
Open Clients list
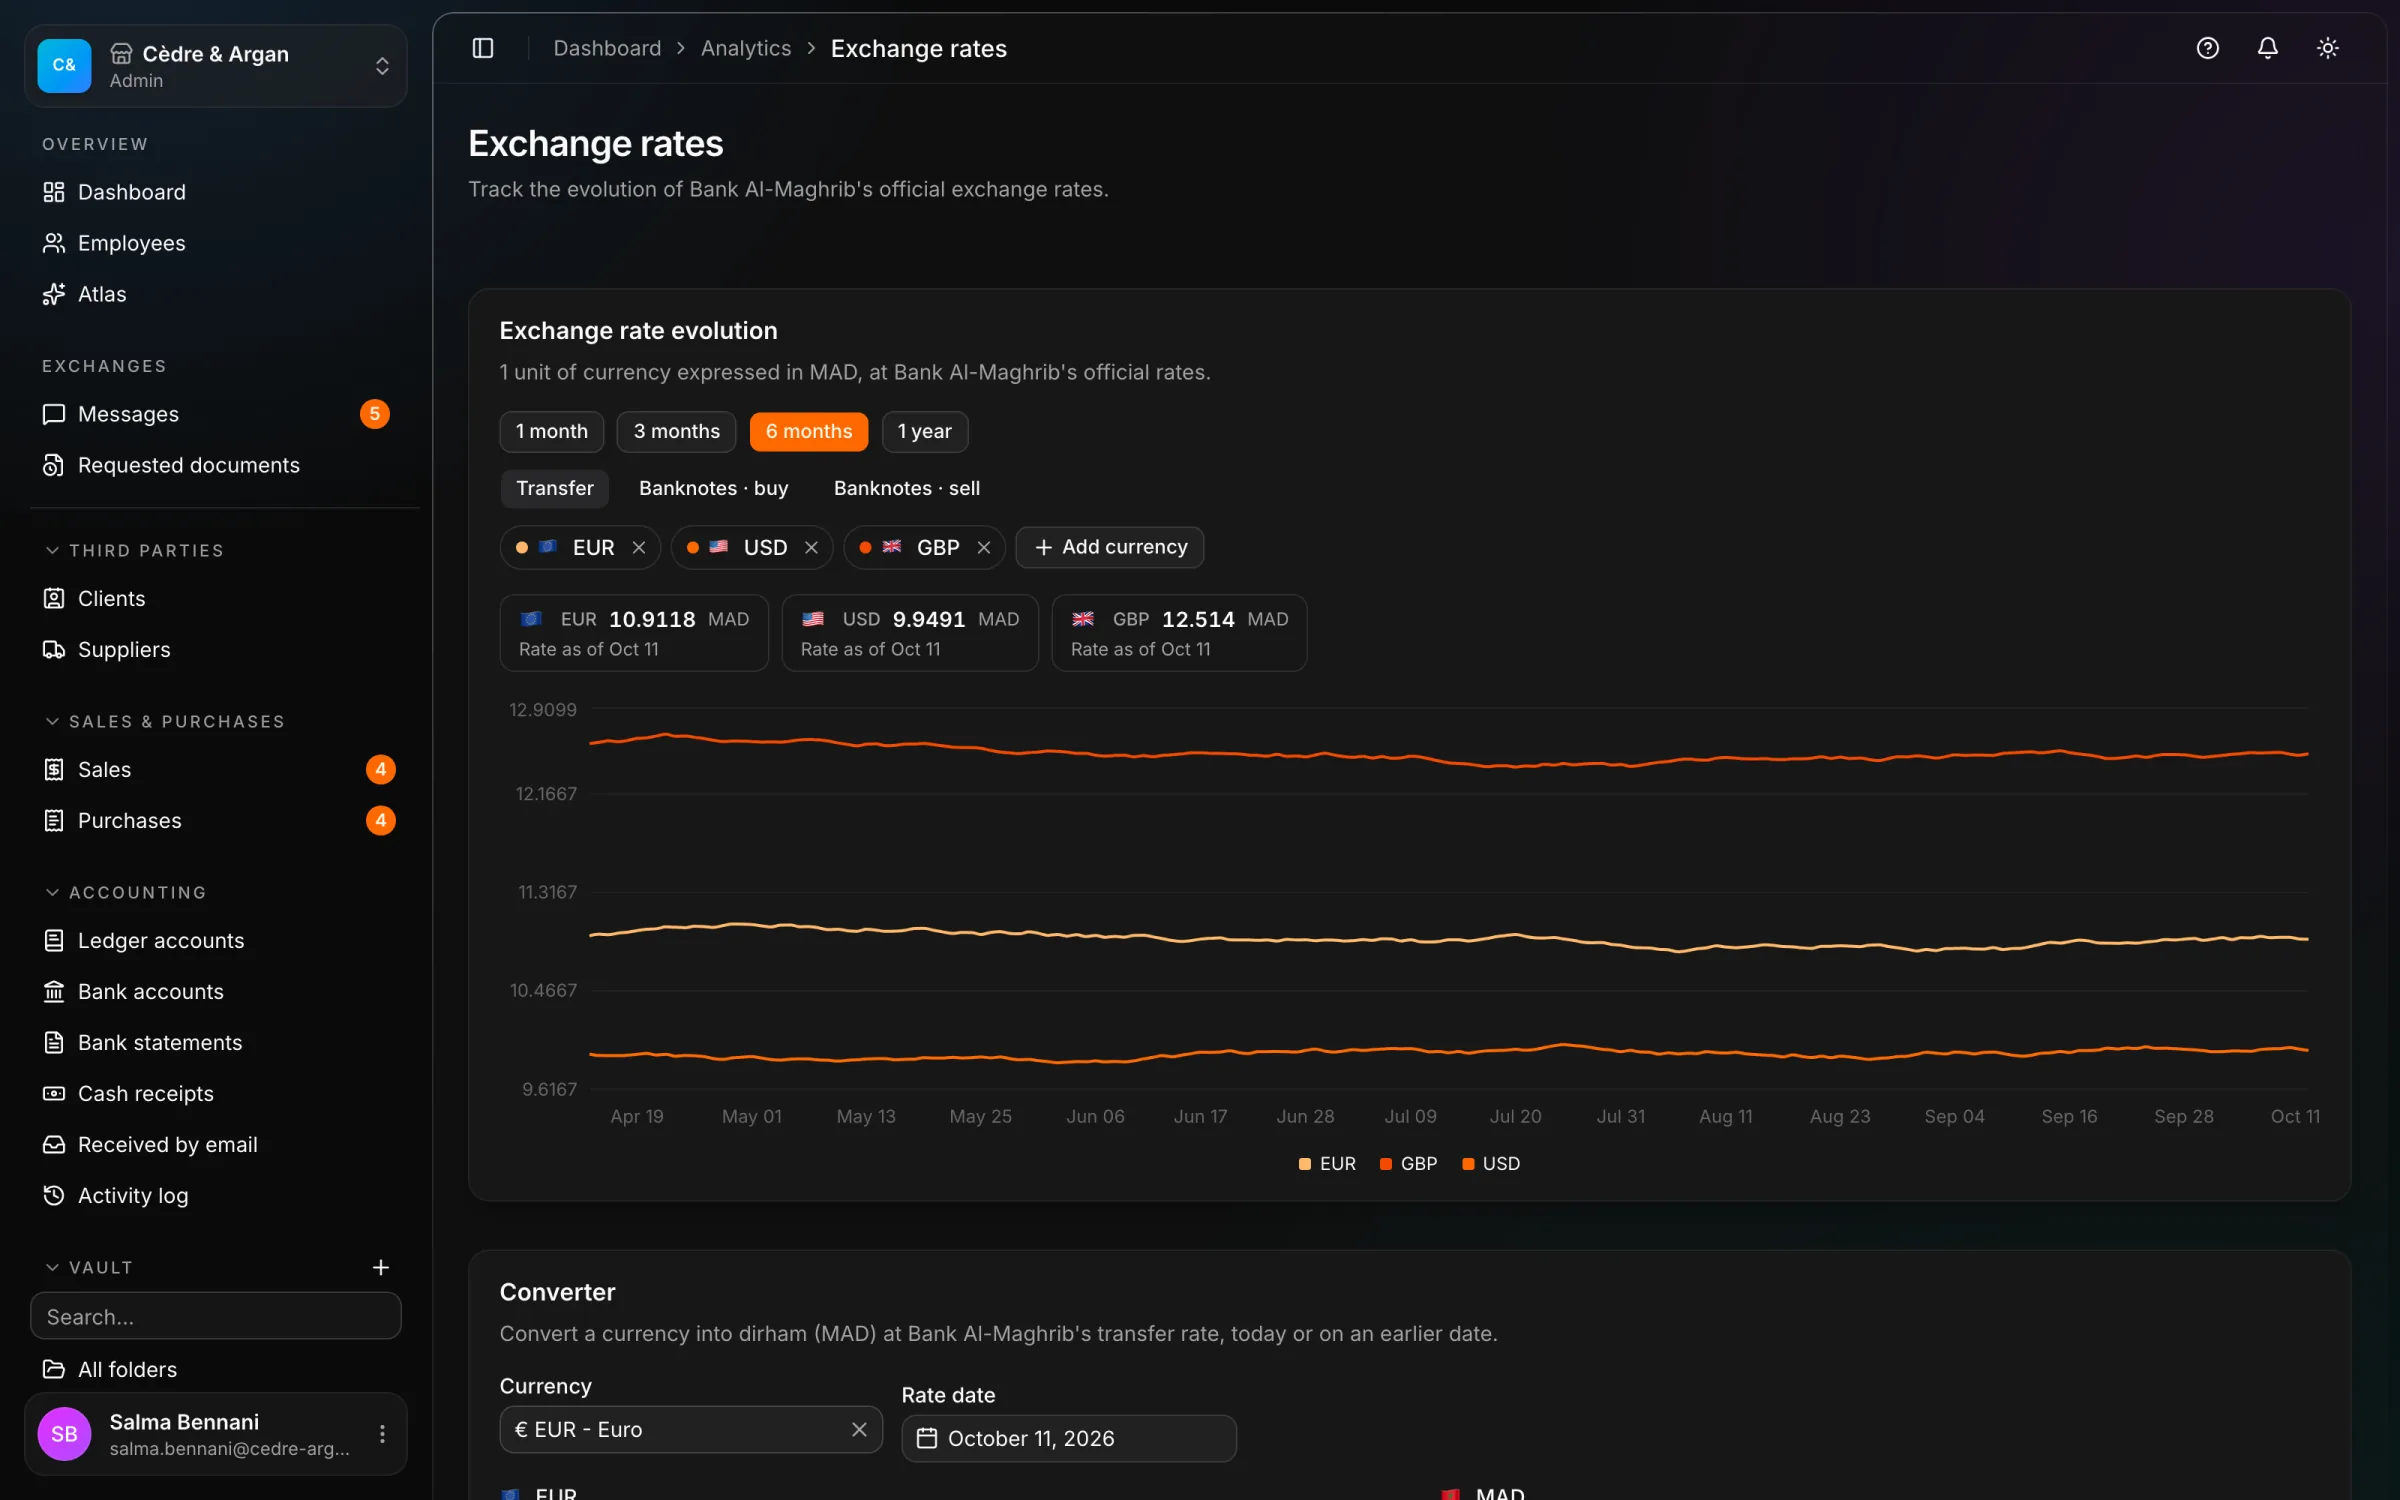tap(215, 598)
